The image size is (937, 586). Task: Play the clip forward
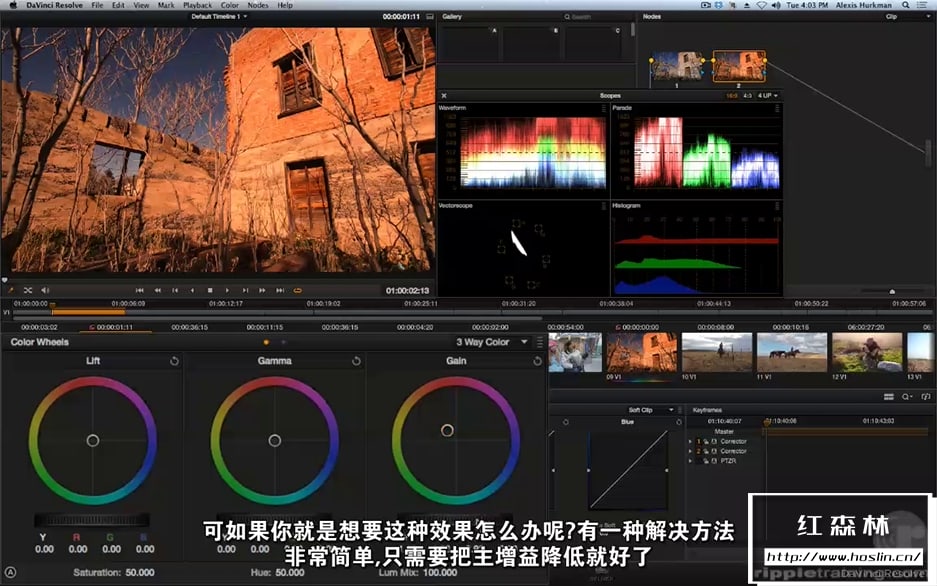(x=227, y=290)
